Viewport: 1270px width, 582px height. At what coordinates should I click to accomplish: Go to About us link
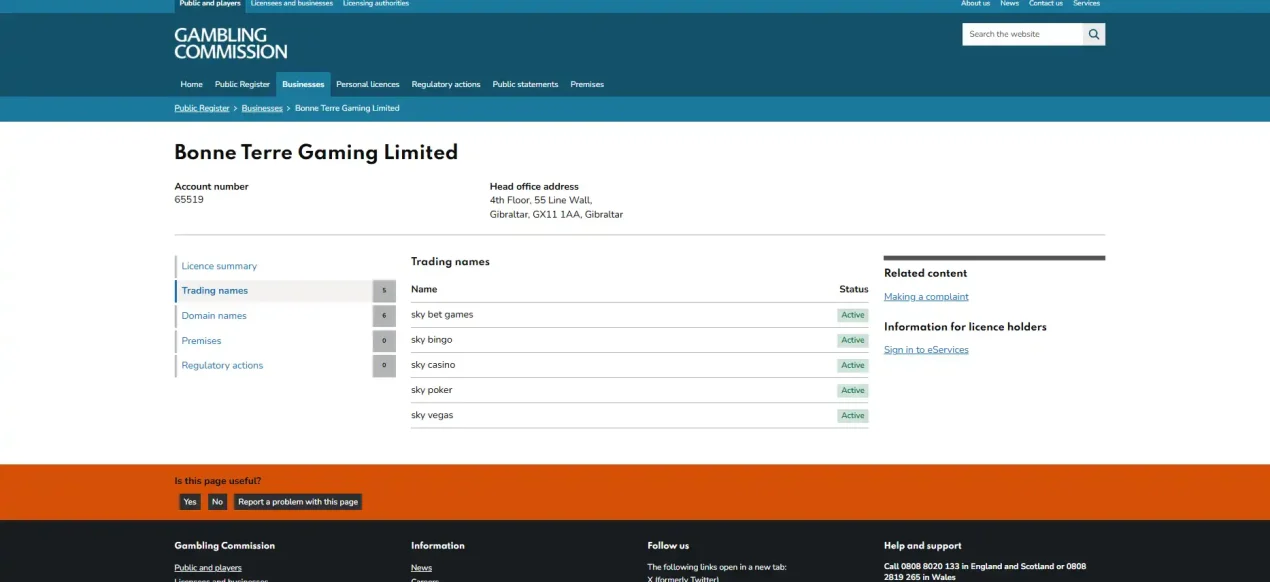(975, 4)
